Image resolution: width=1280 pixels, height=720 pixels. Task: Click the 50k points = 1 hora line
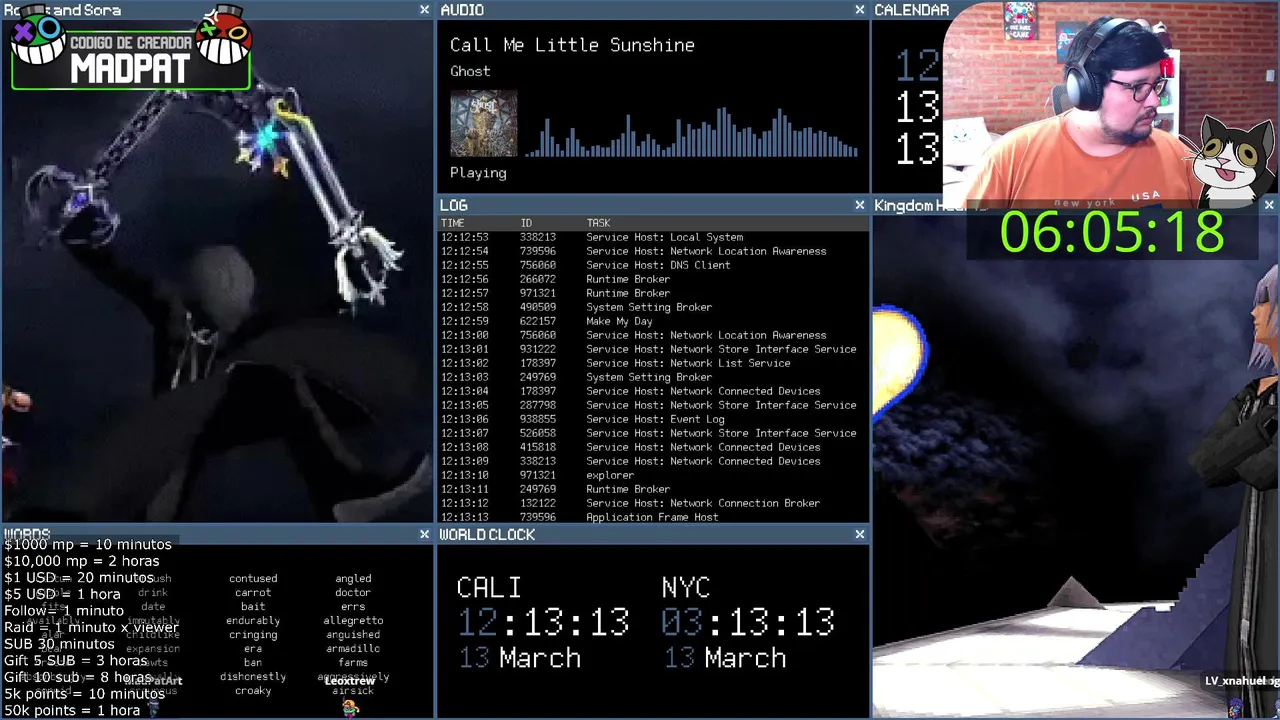point(72,710)
